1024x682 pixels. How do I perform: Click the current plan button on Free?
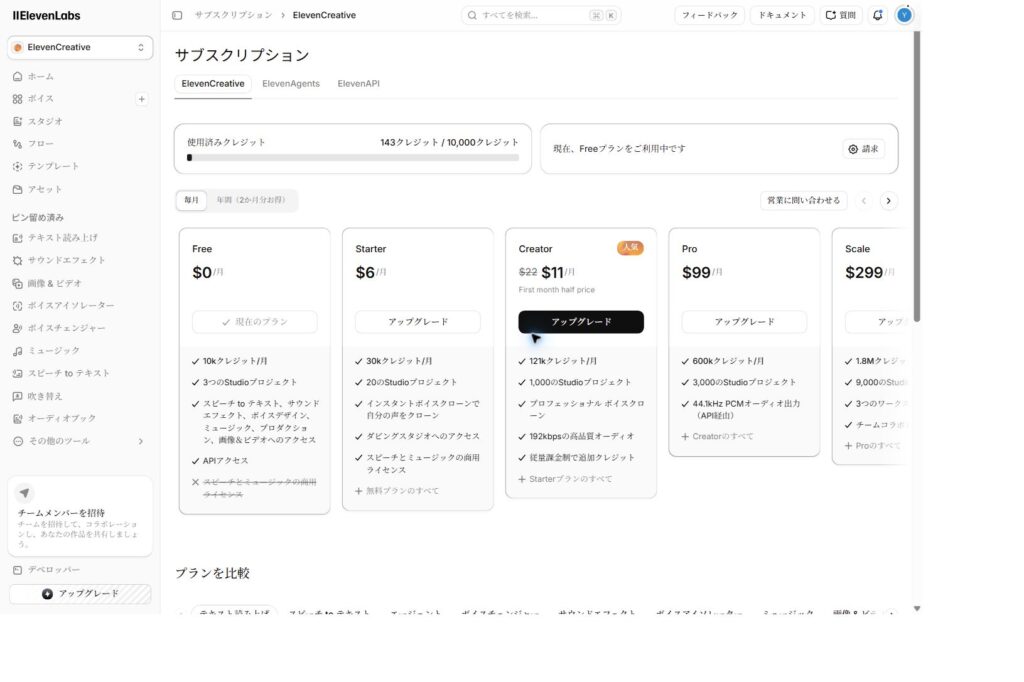255,321
